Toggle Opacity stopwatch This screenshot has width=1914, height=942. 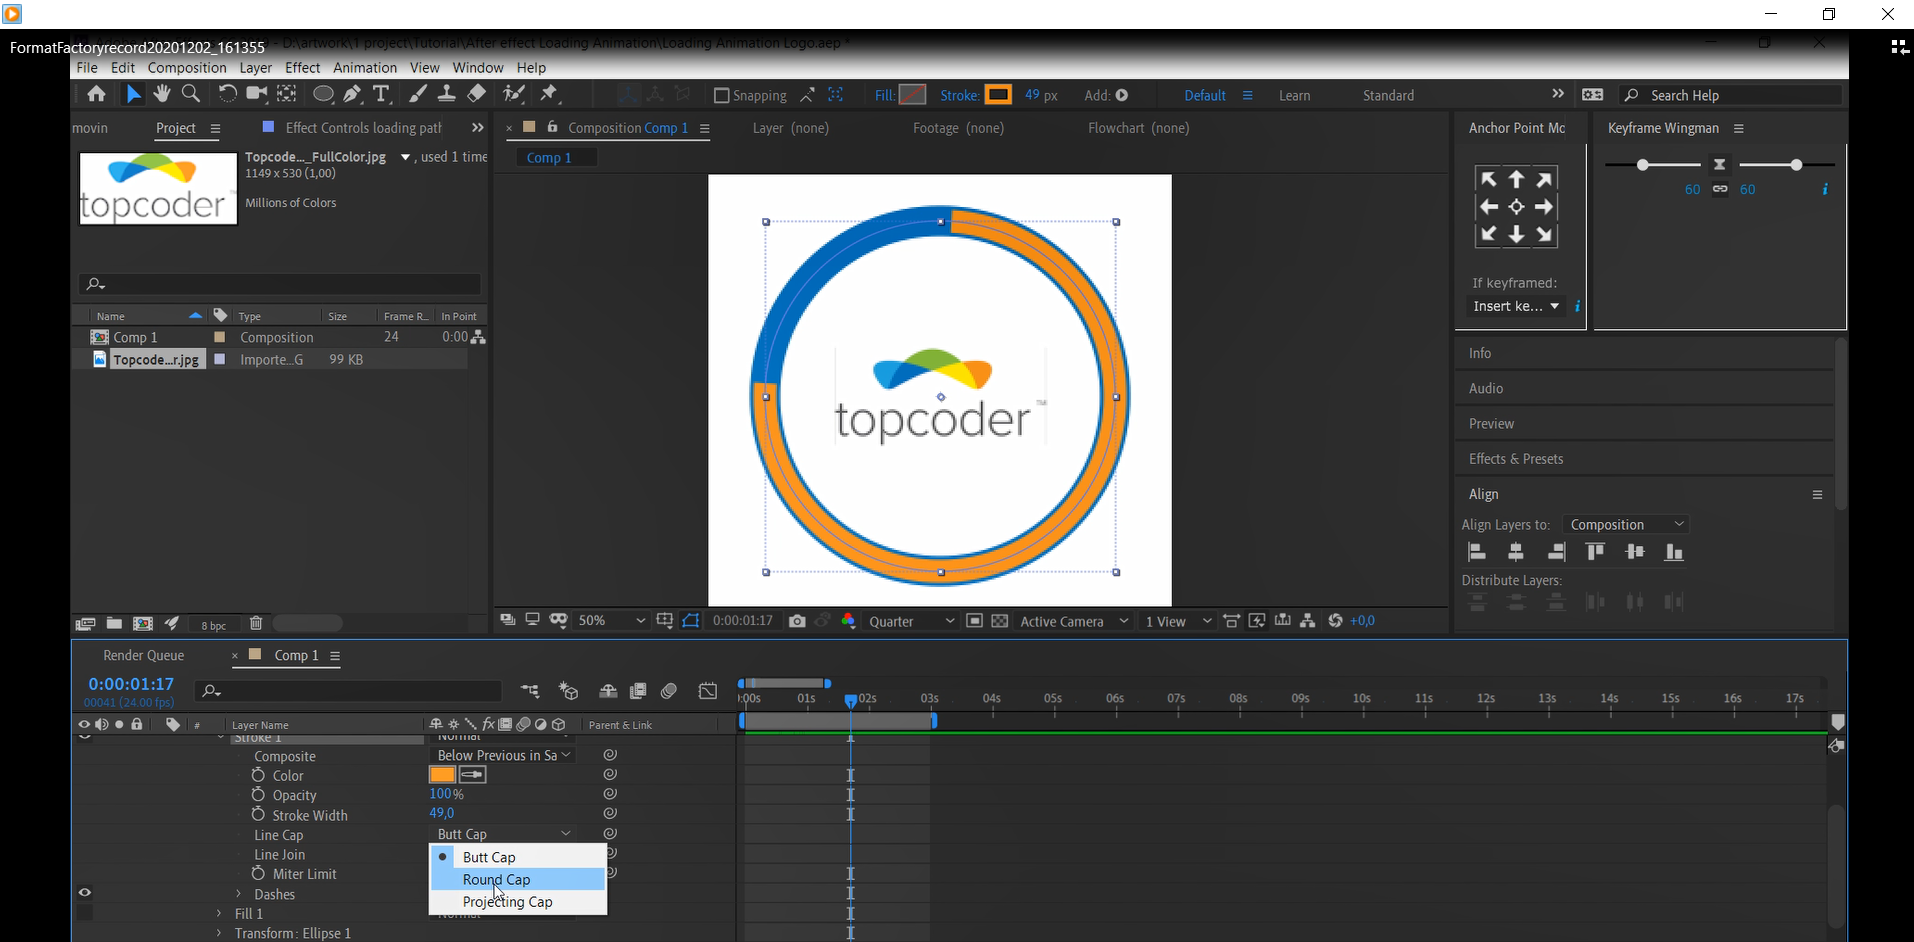[258, 795]
